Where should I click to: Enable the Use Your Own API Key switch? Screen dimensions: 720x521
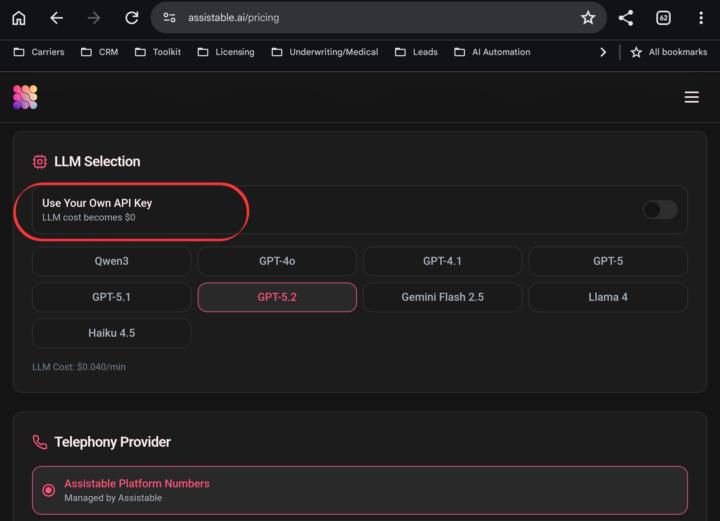pyautogui.click(x=660, y=210)
